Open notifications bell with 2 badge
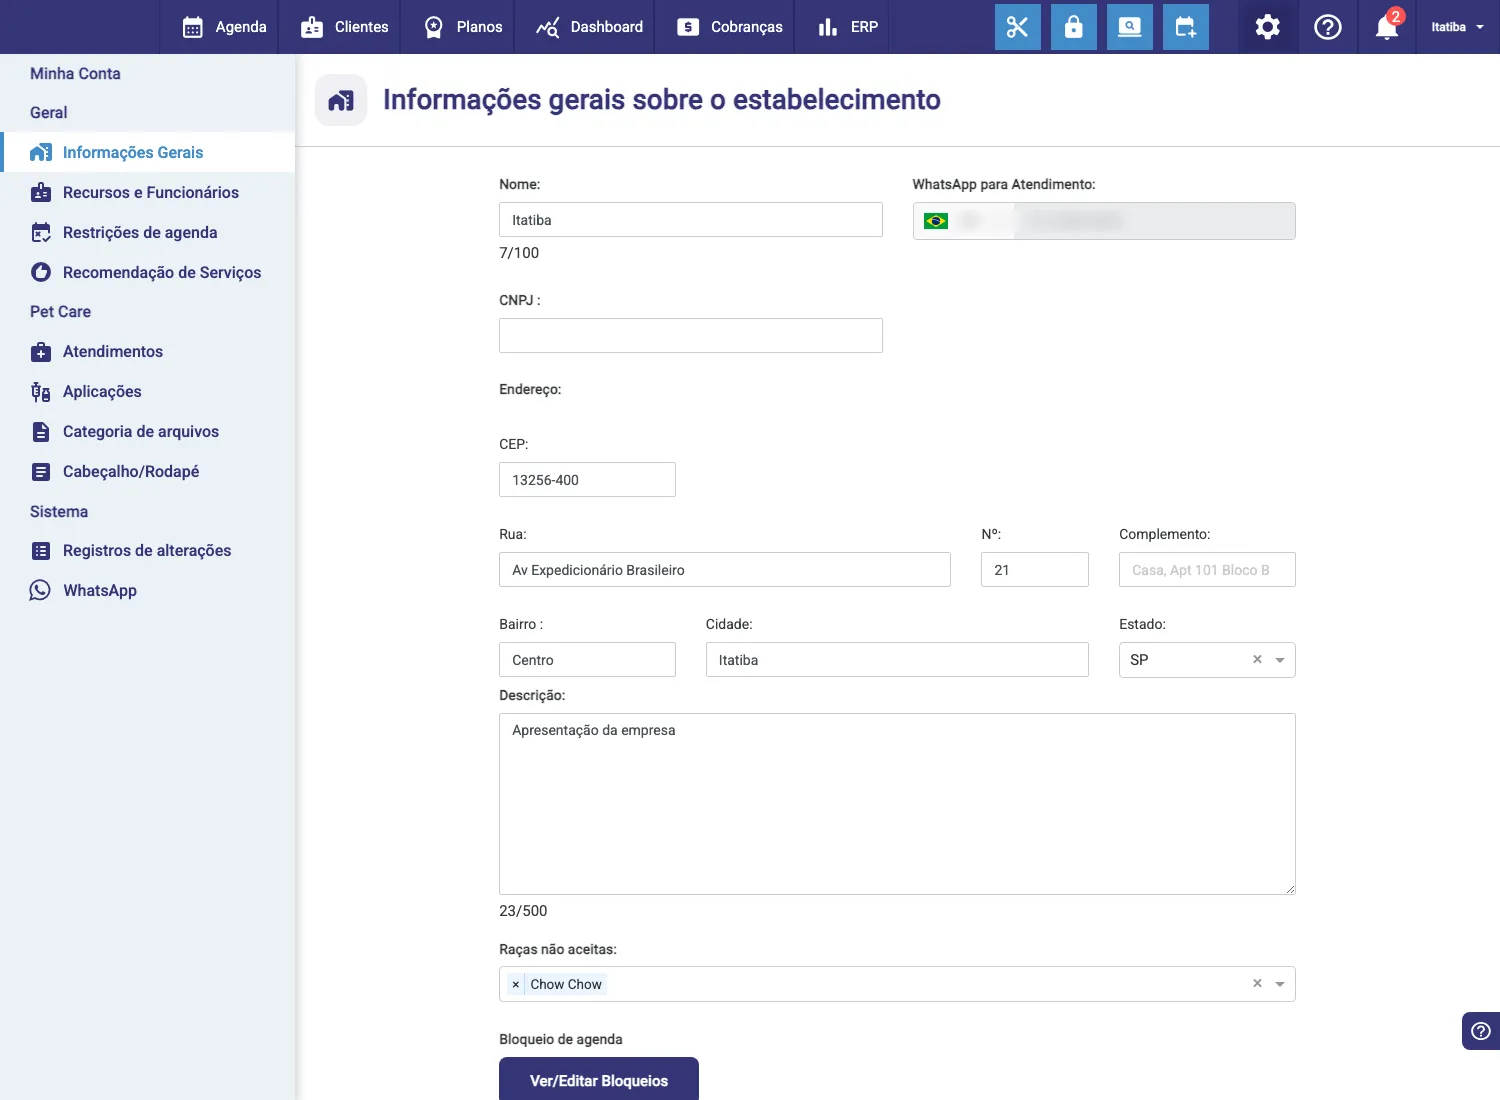 click(1387, 26)
